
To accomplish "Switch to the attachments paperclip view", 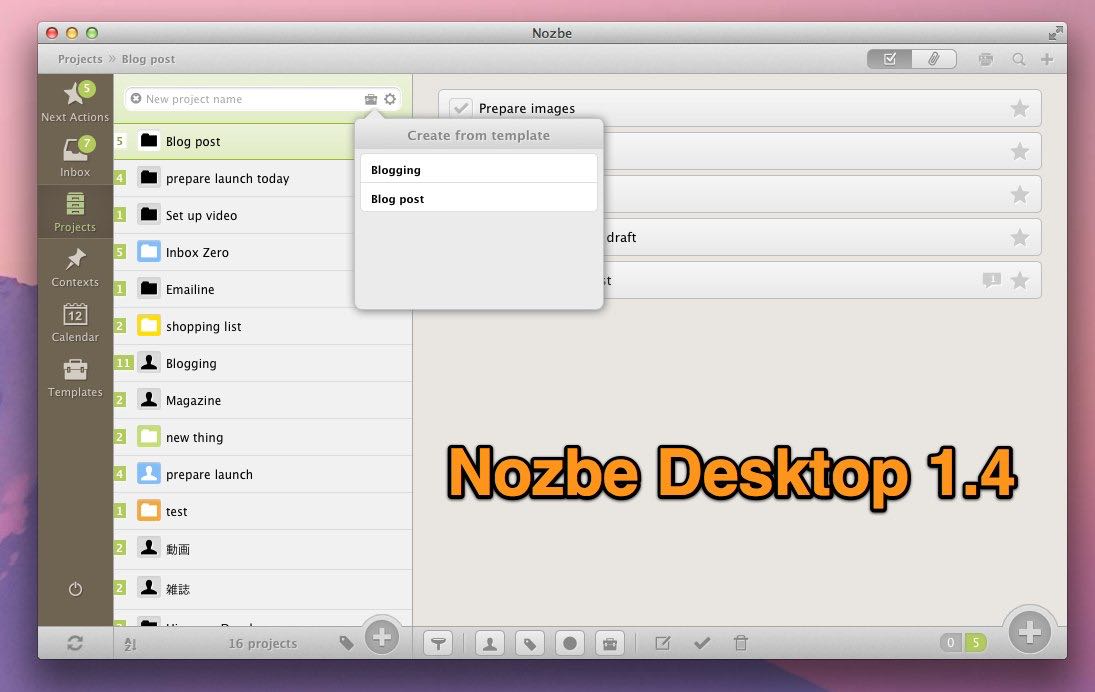I will pos(934,59).
